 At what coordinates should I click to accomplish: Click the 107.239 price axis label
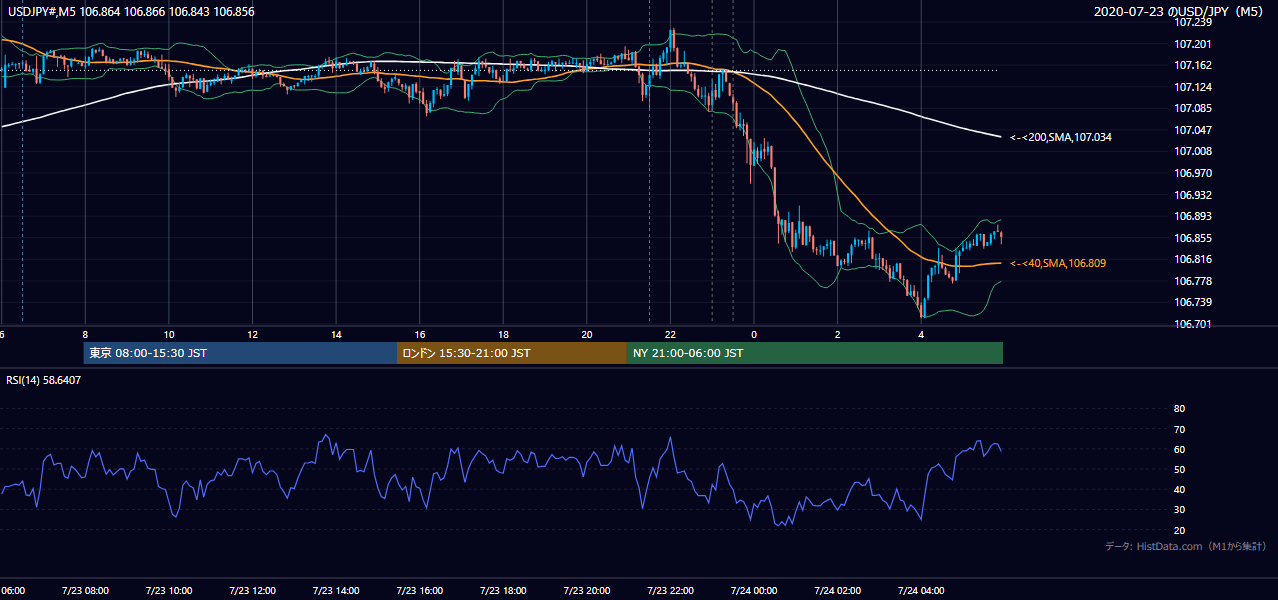1194,22
